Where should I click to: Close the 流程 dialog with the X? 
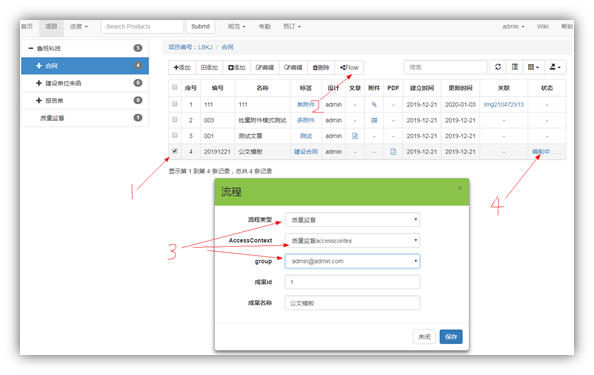click(460, 188)
